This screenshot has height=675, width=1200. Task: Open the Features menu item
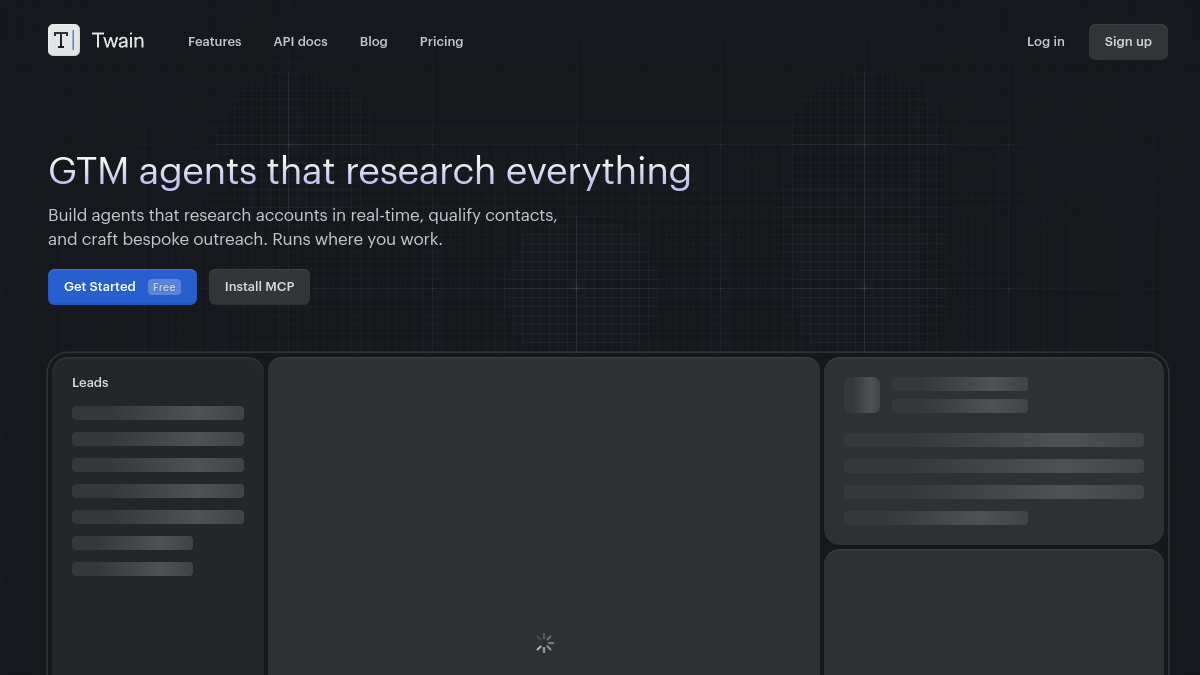pos(214,41)
